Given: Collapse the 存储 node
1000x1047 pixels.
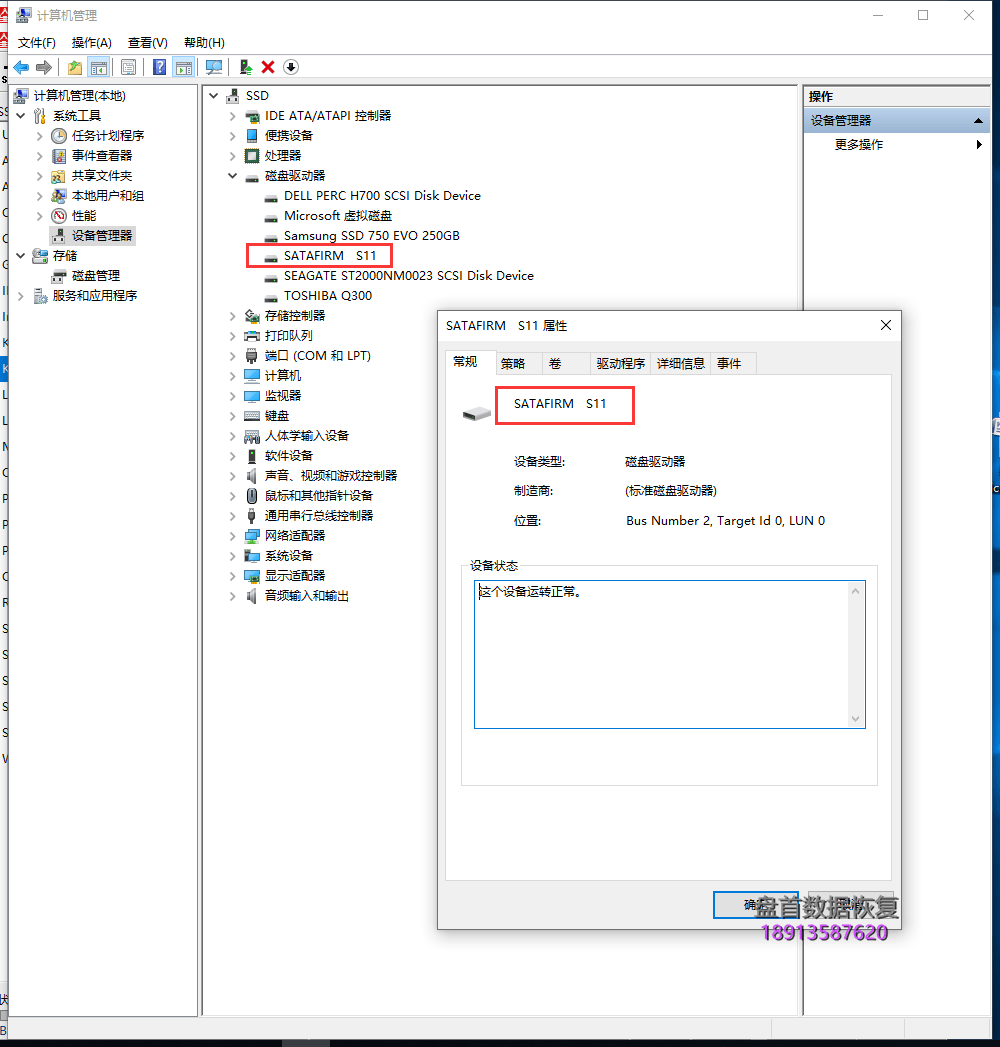Looking at the screenshot, I should pos(21,256).
